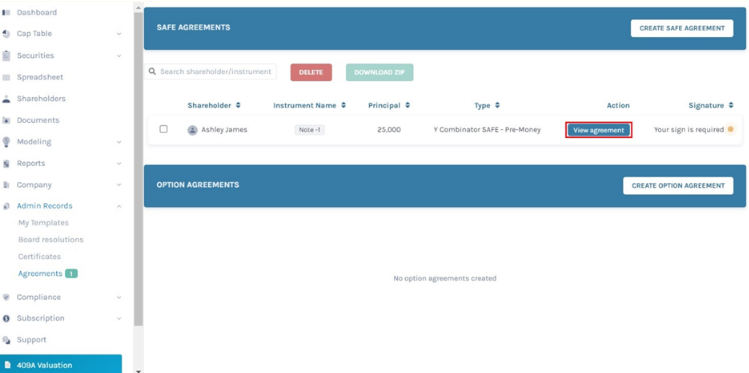749x373 pixels.
Task: Expand the Reports sidebar menu chevron
Action: (x=119, y=164)
